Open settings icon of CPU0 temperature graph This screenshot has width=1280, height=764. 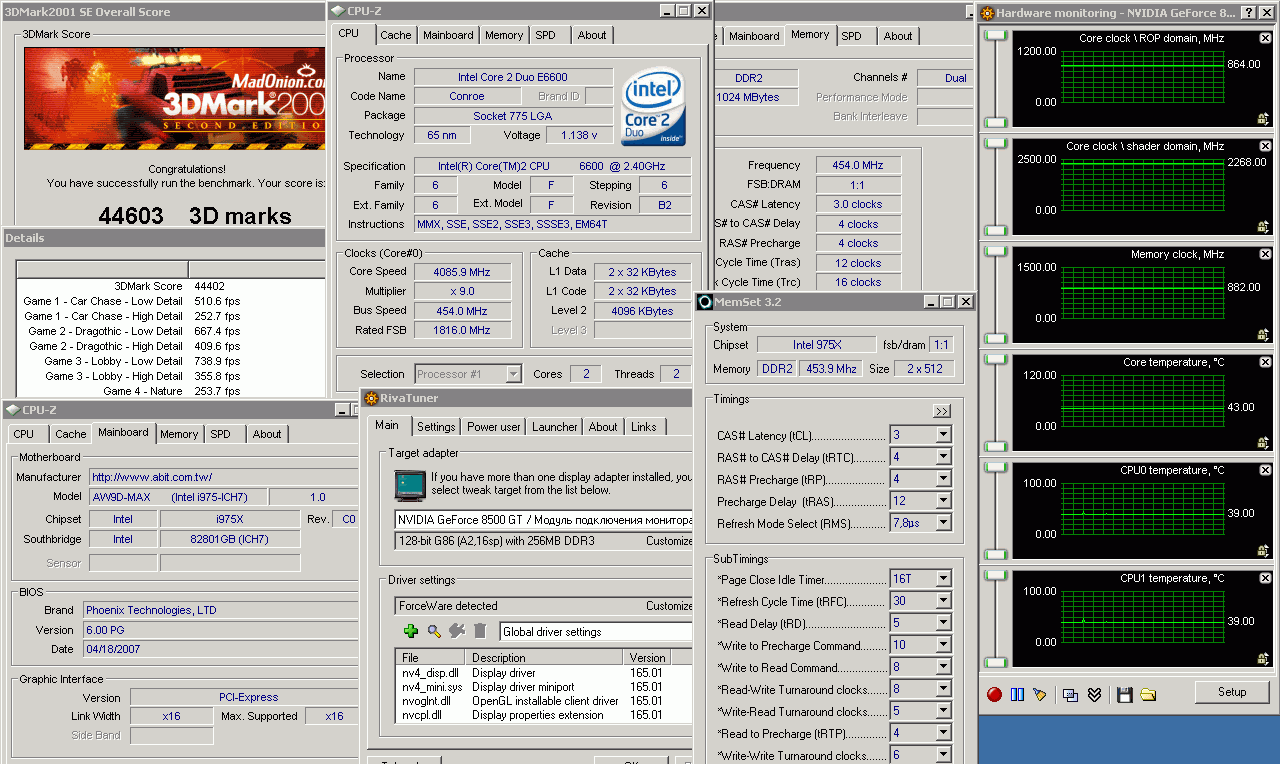[1264, 551]
